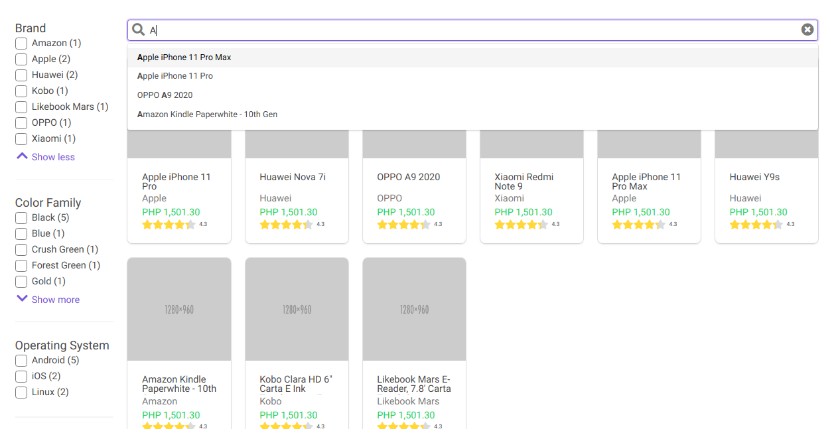Collapse brands with Show less
Image resolution: width=831 pixels, height=442 pixels.
tap(46, 157)
